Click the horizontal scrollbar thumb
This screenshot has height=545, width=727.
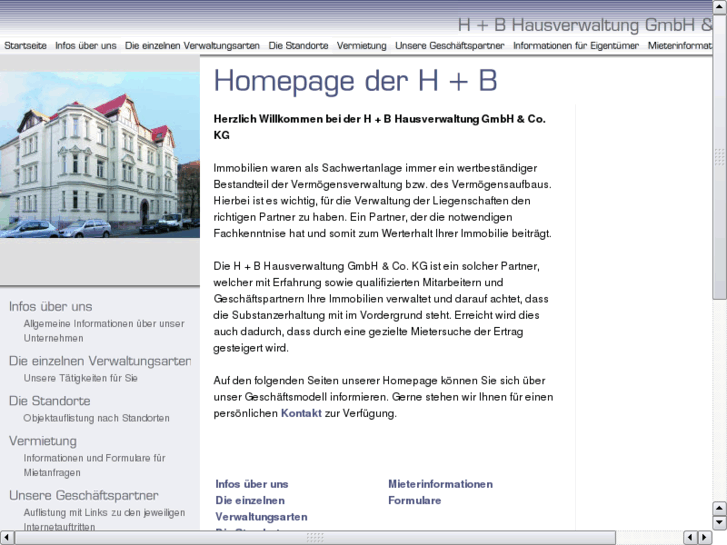click(x=315, y=538)
